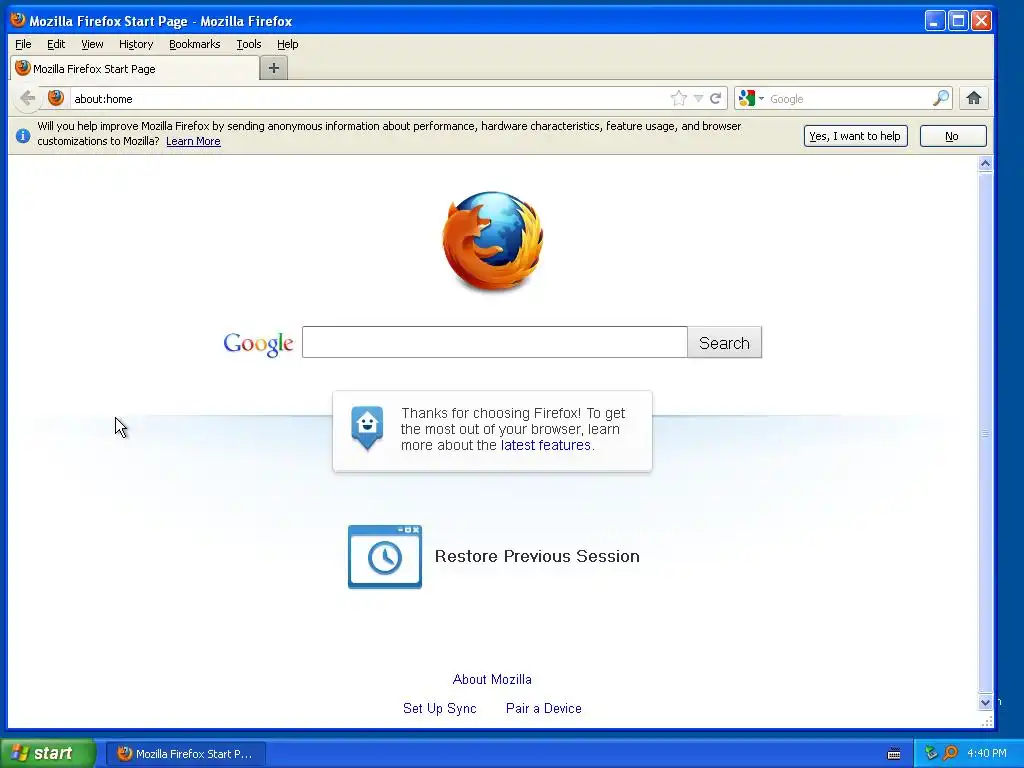The height and width of the screenshot is (768, 1024).
Task: Go to the home page icon
Action: 974,99
